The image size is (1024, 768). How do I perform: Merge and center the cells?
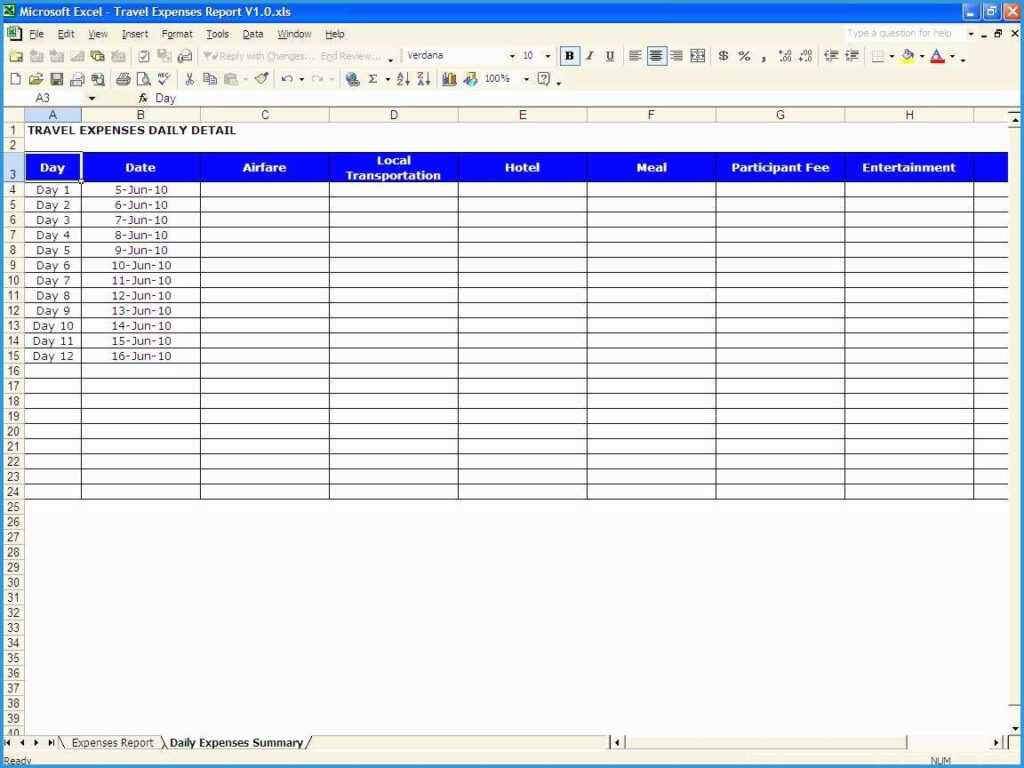pyautogui.click(x=697, y=56)
